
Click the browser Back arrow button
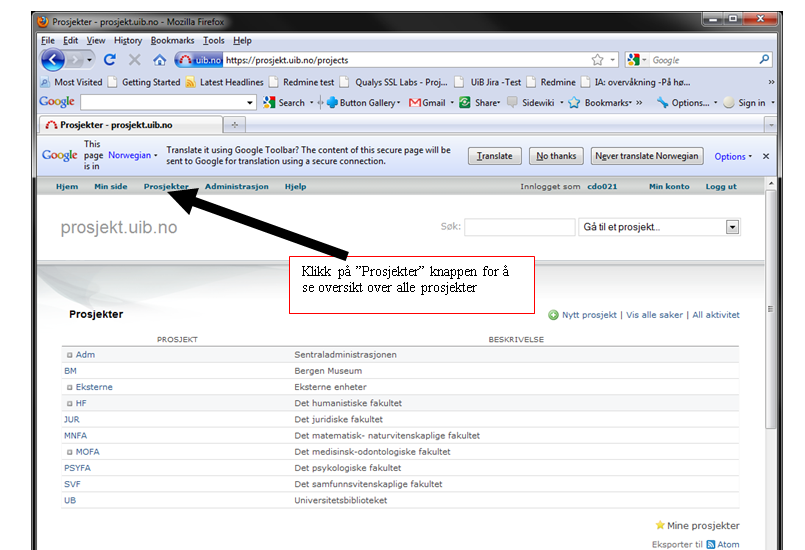(x=52, y=60)
